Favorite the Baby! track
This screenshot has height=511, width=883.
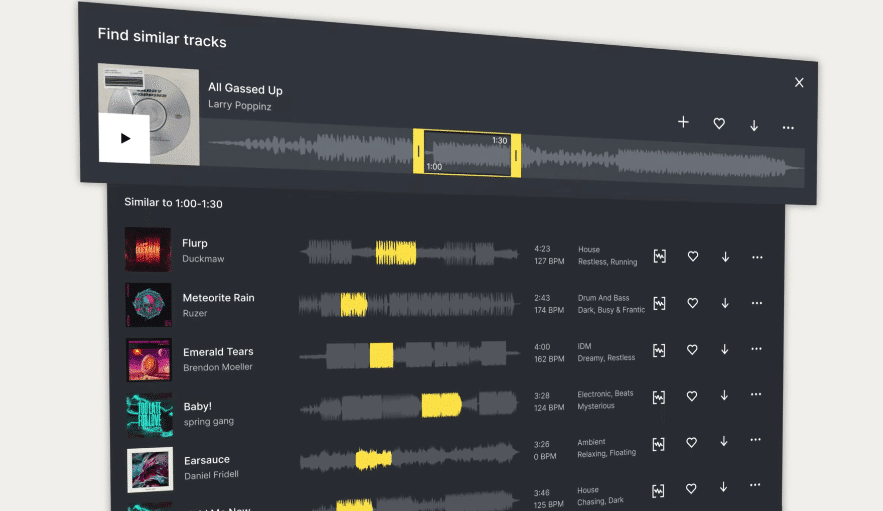click(692, 397)
